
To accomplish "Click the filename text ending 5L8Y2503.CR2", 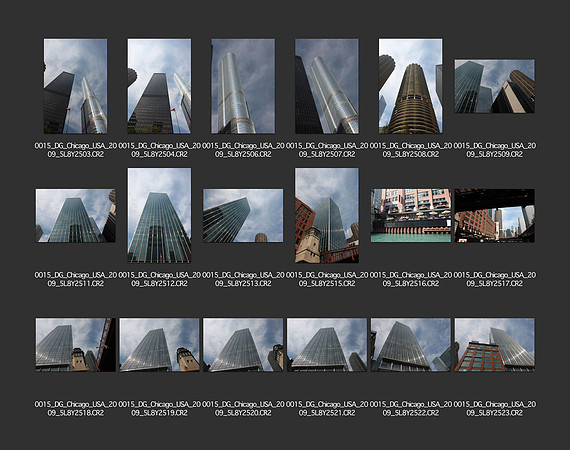I will point(76,150).
